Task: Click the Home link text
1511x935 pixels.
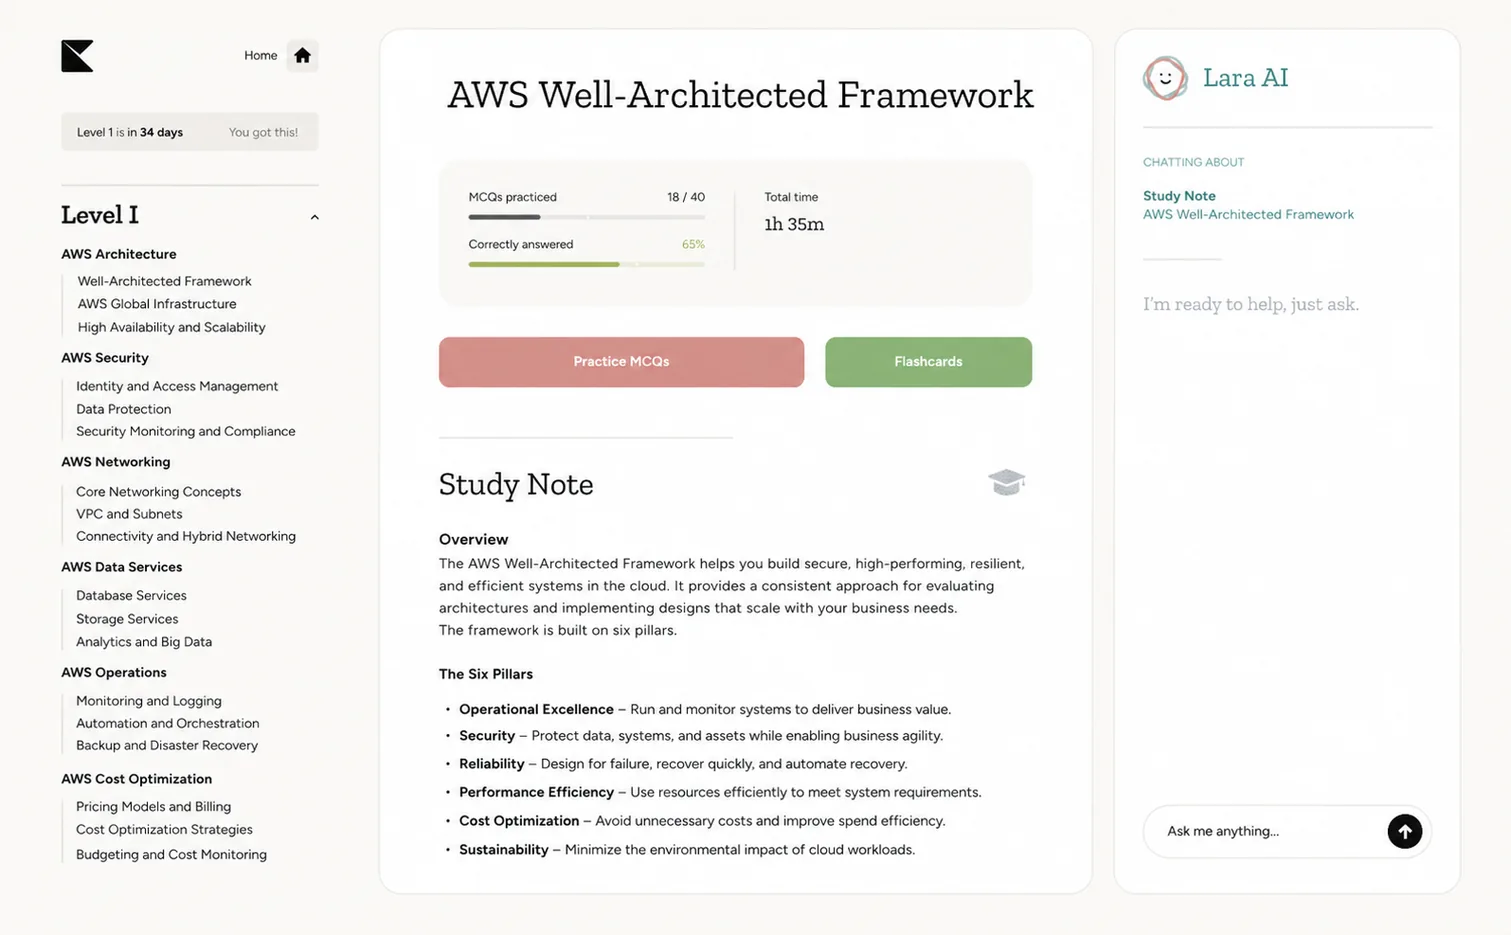Action: (261, 56)
